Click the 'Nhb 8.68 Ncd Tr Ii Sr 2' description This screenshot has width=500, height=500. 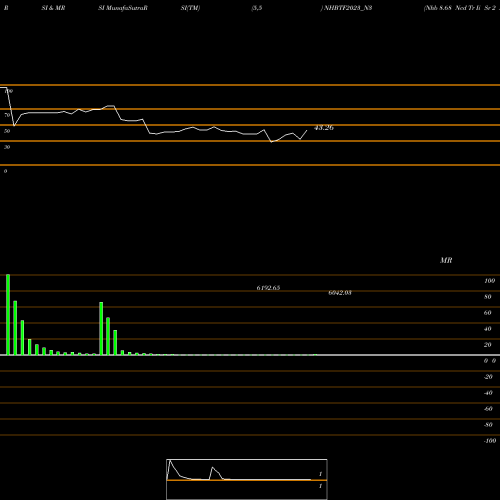461,8
